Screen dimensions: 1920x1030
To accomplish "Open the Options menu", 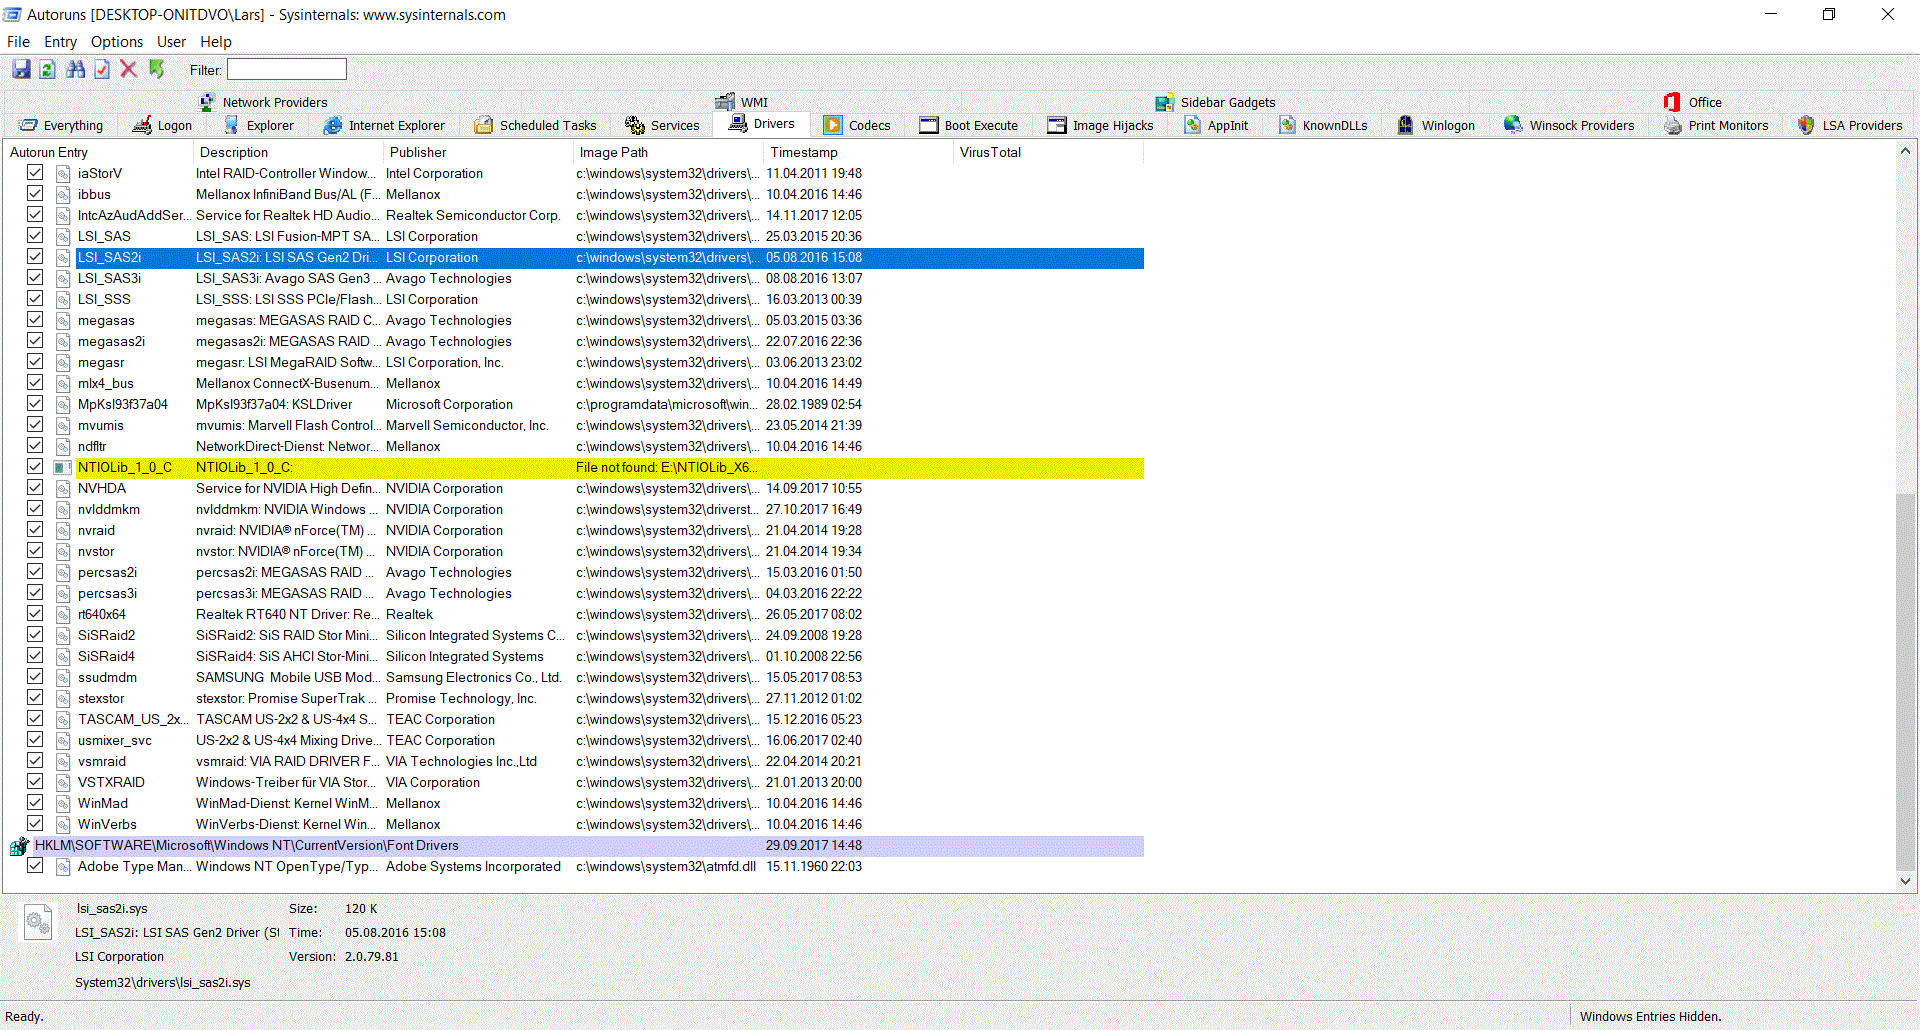I will click(117, 42).
